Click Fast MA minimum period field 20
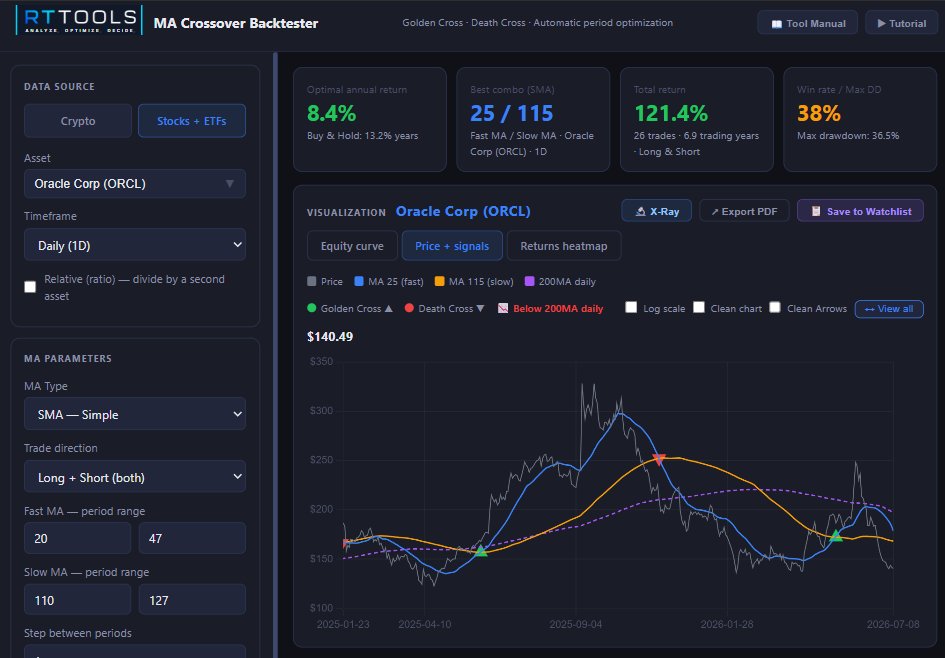The width and height of the screenshot is (945, 658). tap(77, 538)
